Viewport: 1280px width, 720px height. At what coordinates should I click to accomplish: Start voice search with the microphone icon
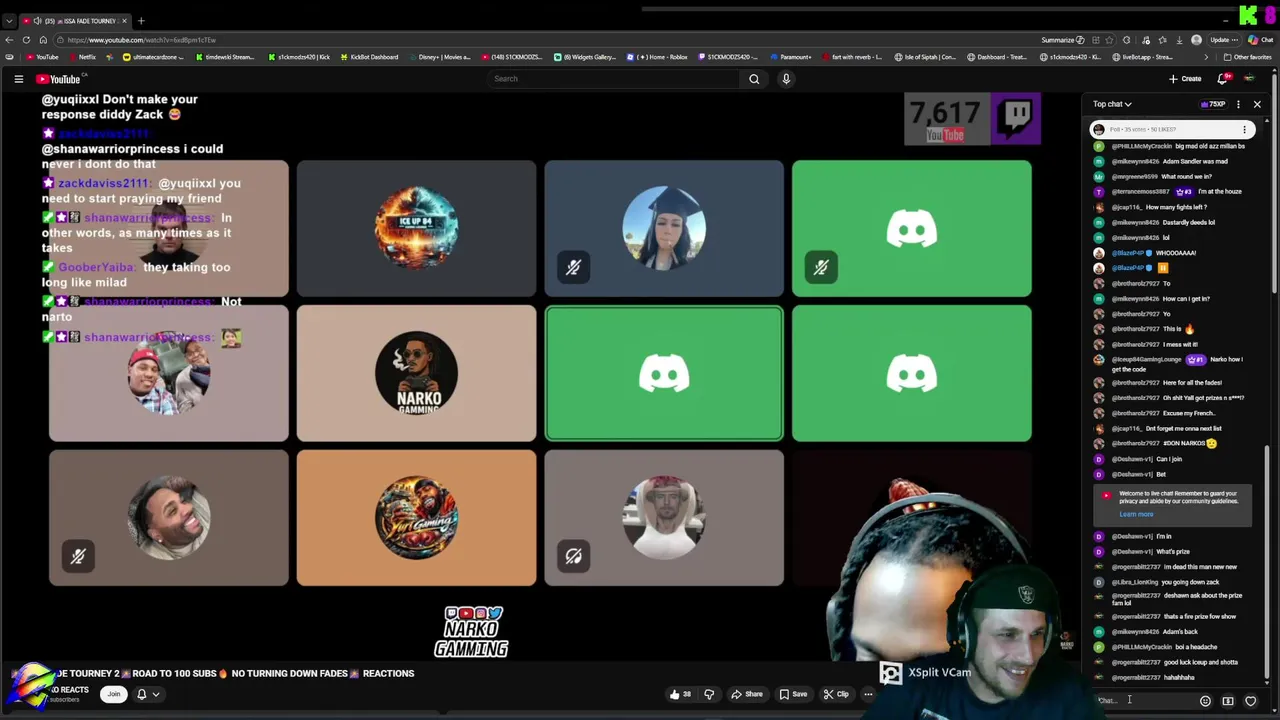click(x=786, y=79)
